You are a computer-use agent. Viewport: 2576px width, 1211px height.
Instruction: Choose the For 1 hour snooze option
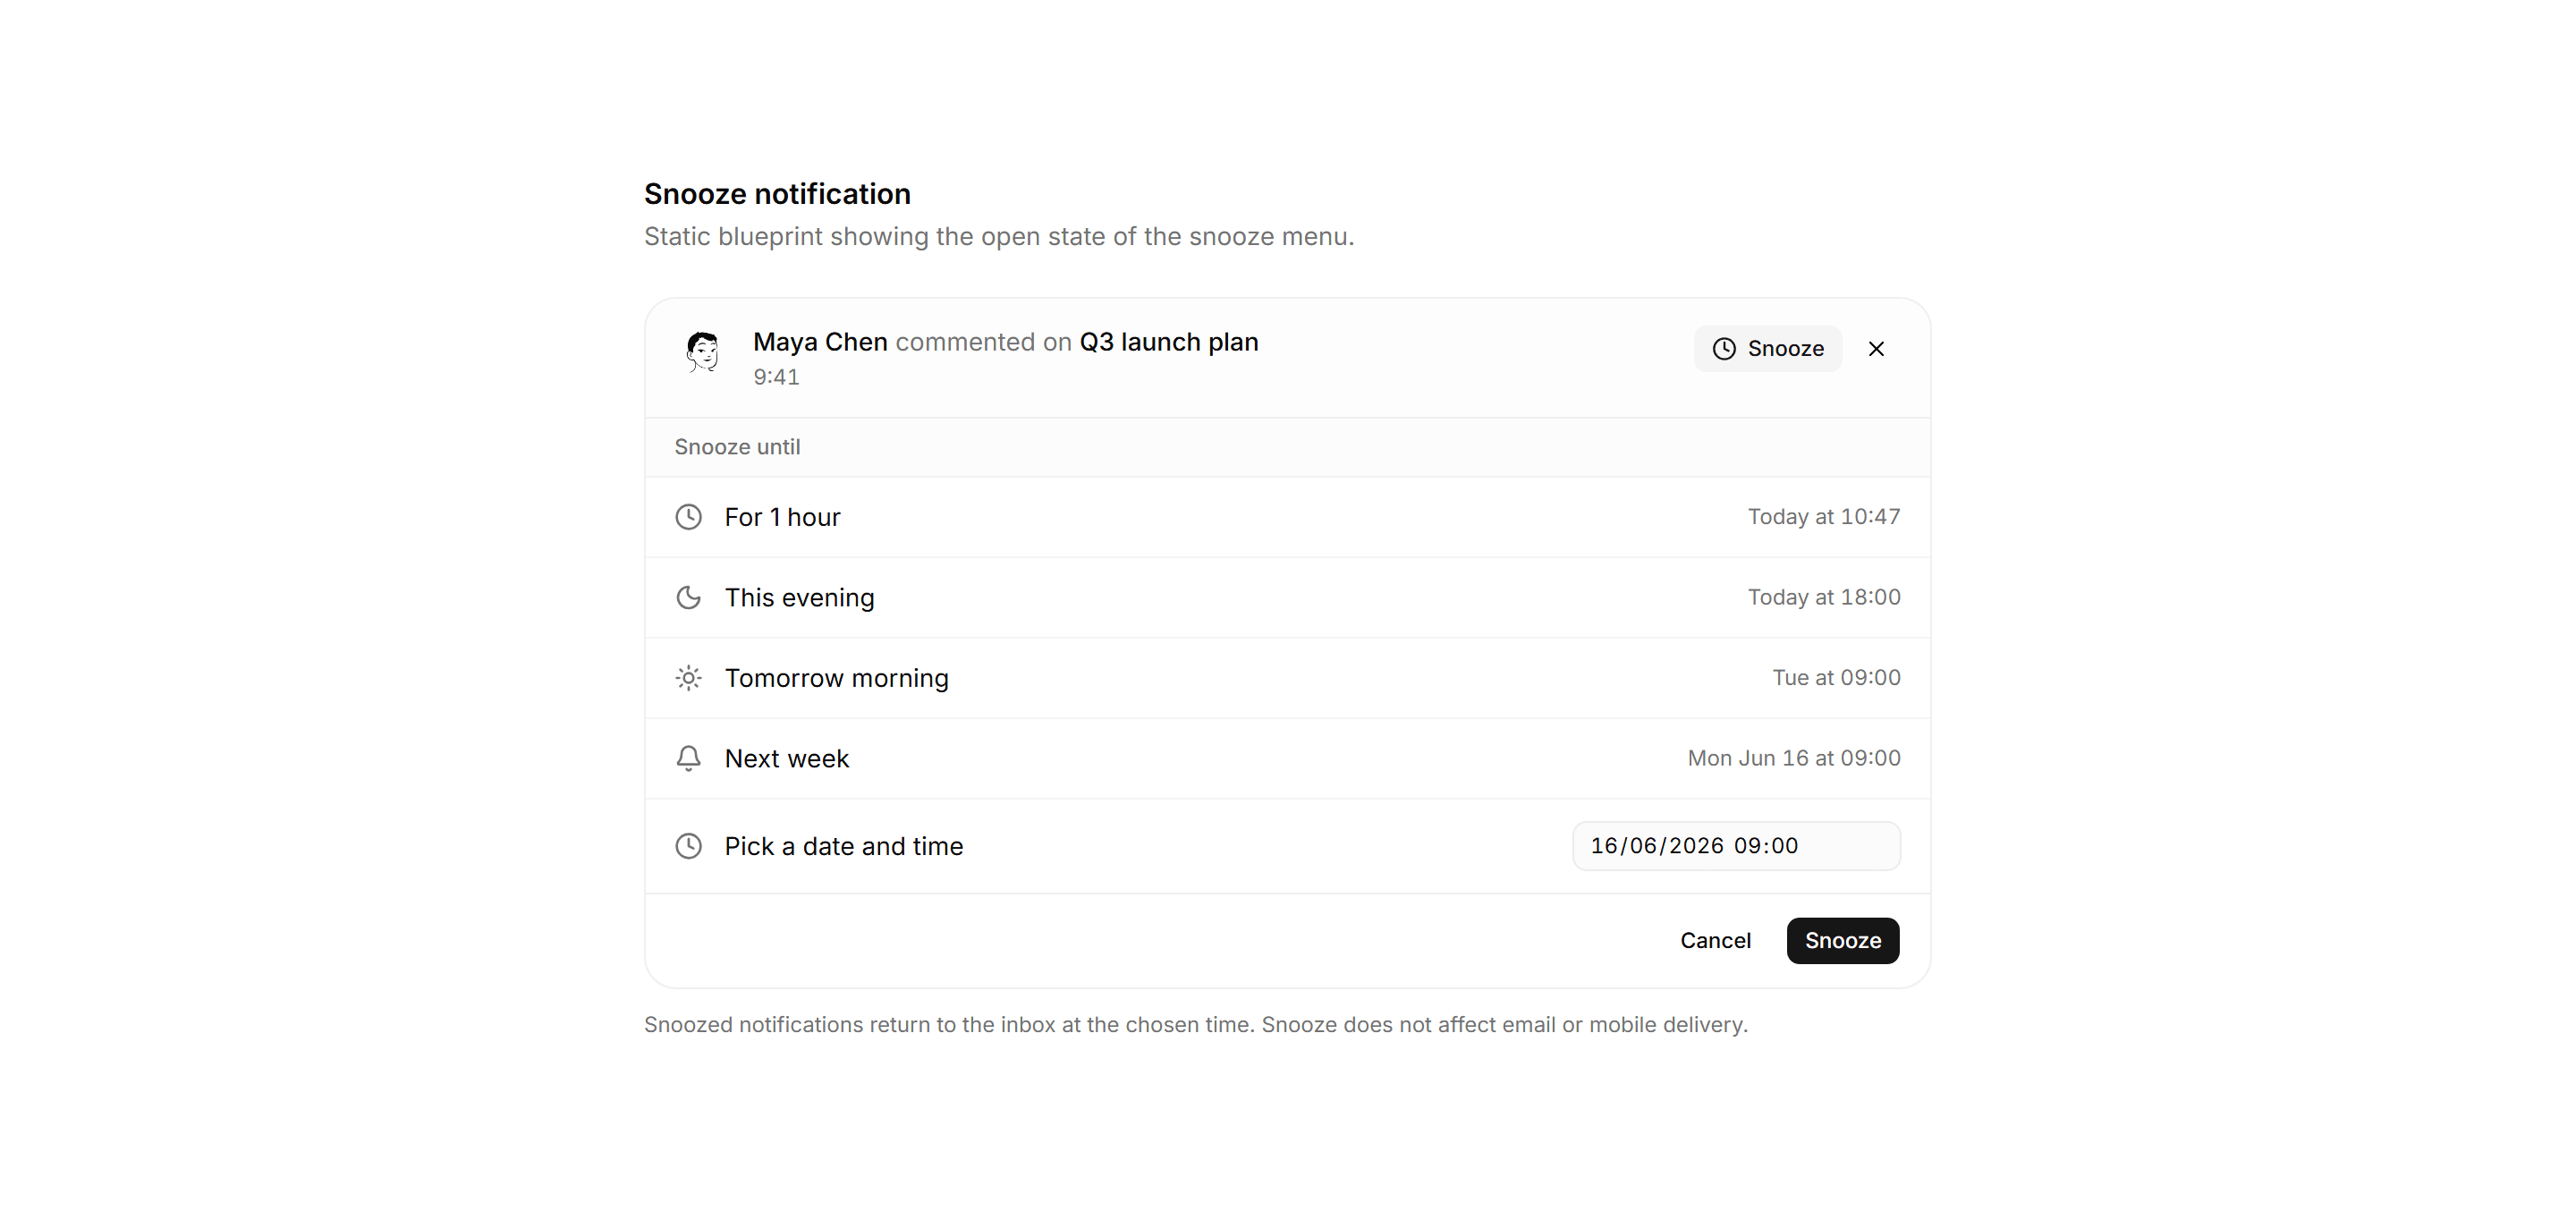tap(1287, 517)
